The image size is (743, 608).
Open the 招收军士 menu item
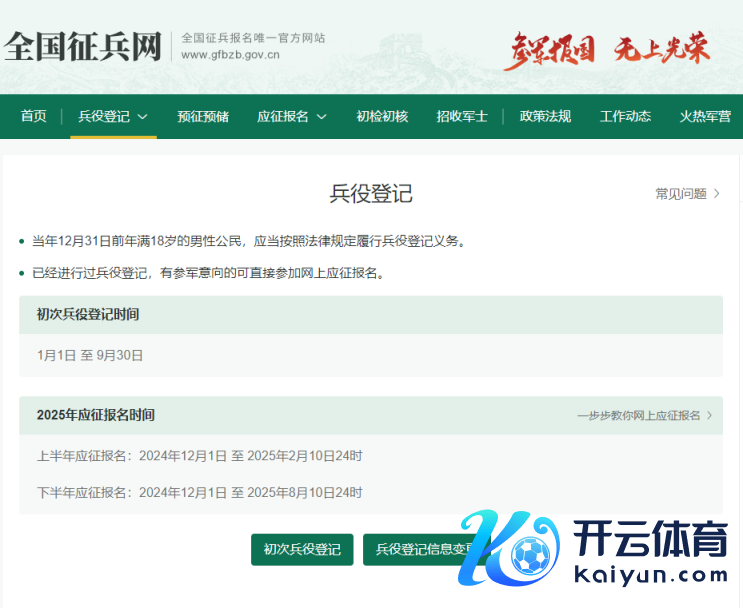[x=462, y=116]
